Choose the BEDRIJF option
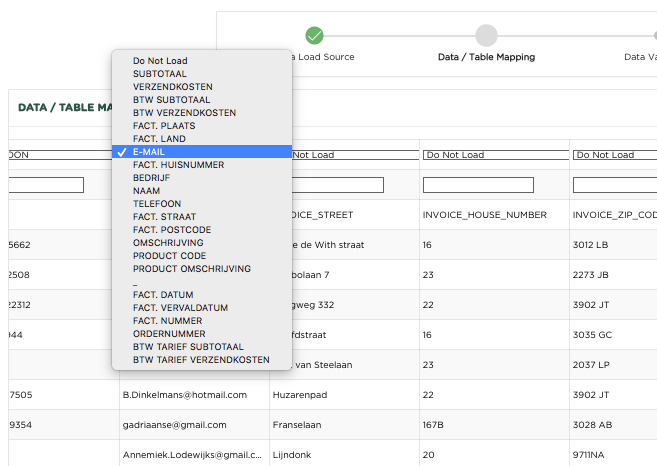 coord(150,178)
